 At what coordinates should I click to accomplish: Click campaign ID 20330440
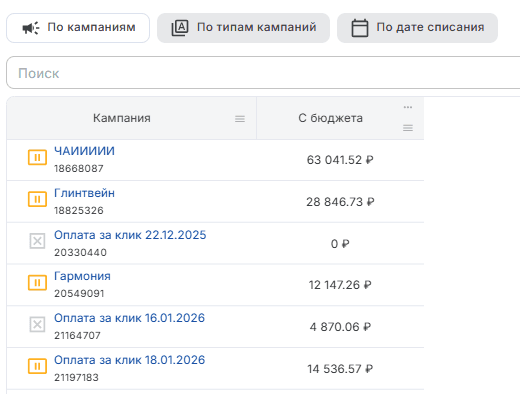80,253
